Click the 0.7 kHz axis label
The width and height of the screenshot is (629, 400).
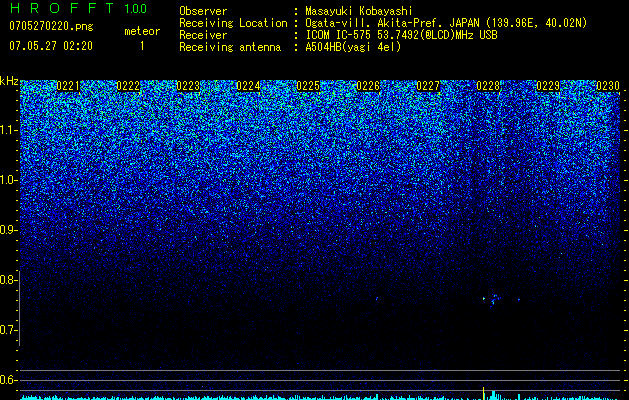(8, 330)
